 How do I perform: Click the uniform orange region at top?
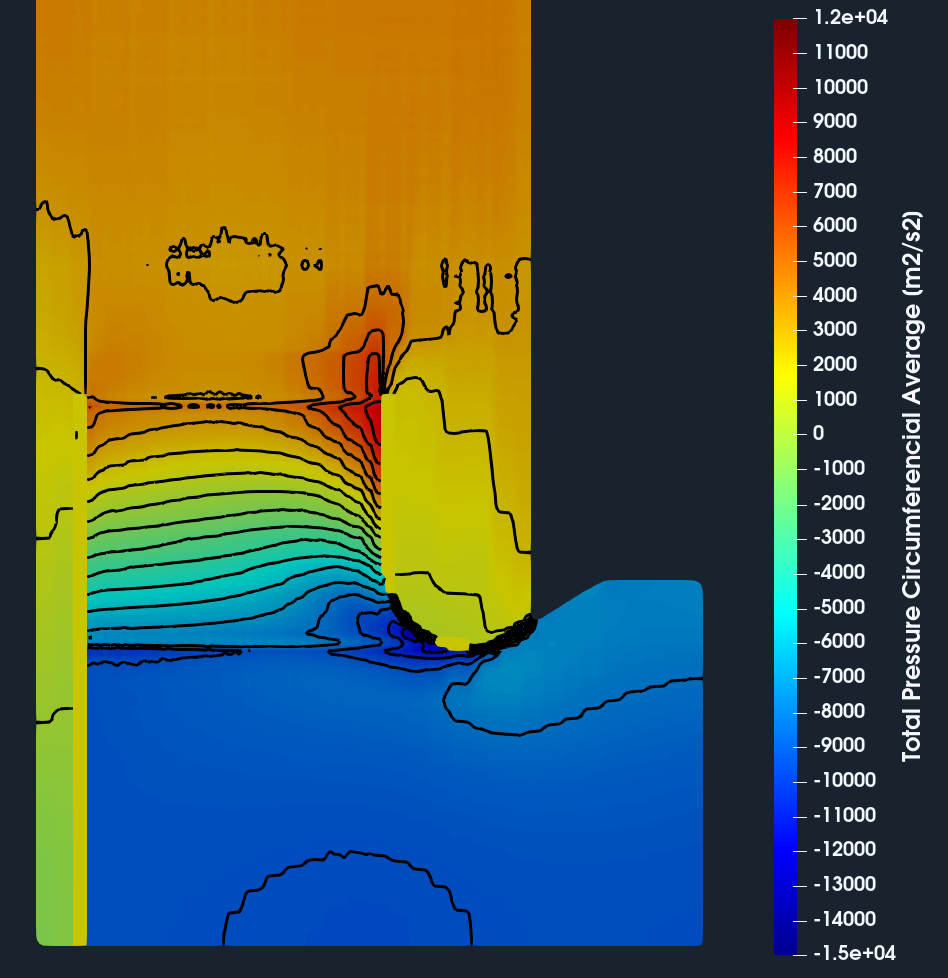[280, 100]
